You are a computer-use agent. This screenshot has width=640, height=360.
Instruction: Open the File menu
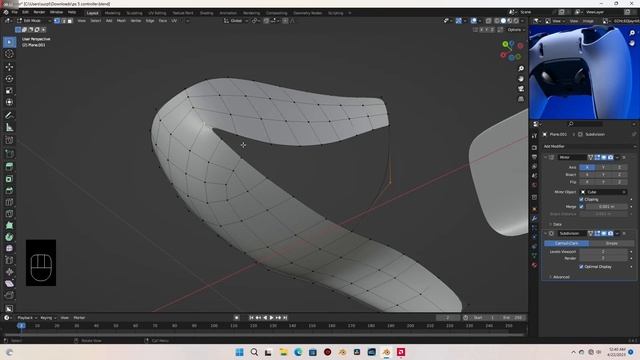15,13
